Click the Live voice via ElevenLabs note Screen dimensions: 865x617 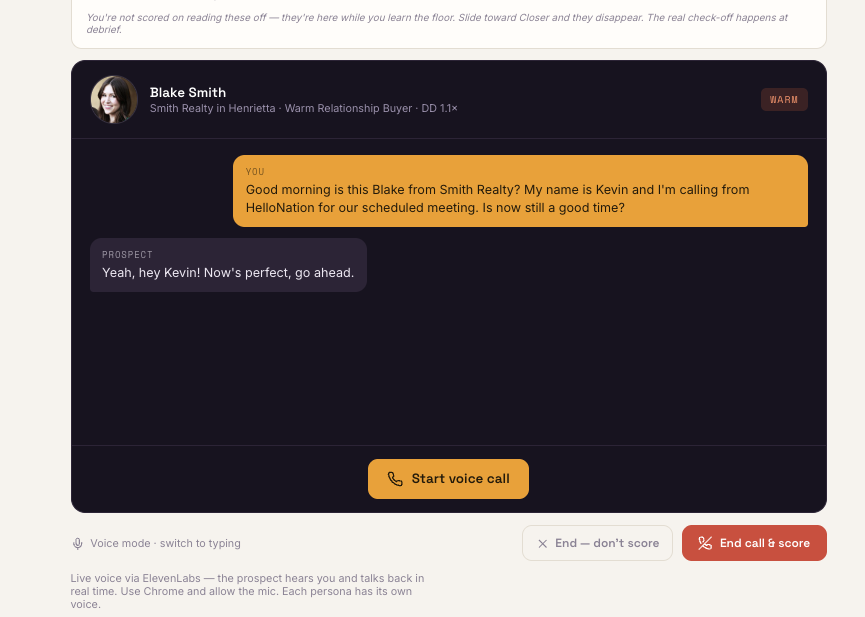(x=247, y=591)
